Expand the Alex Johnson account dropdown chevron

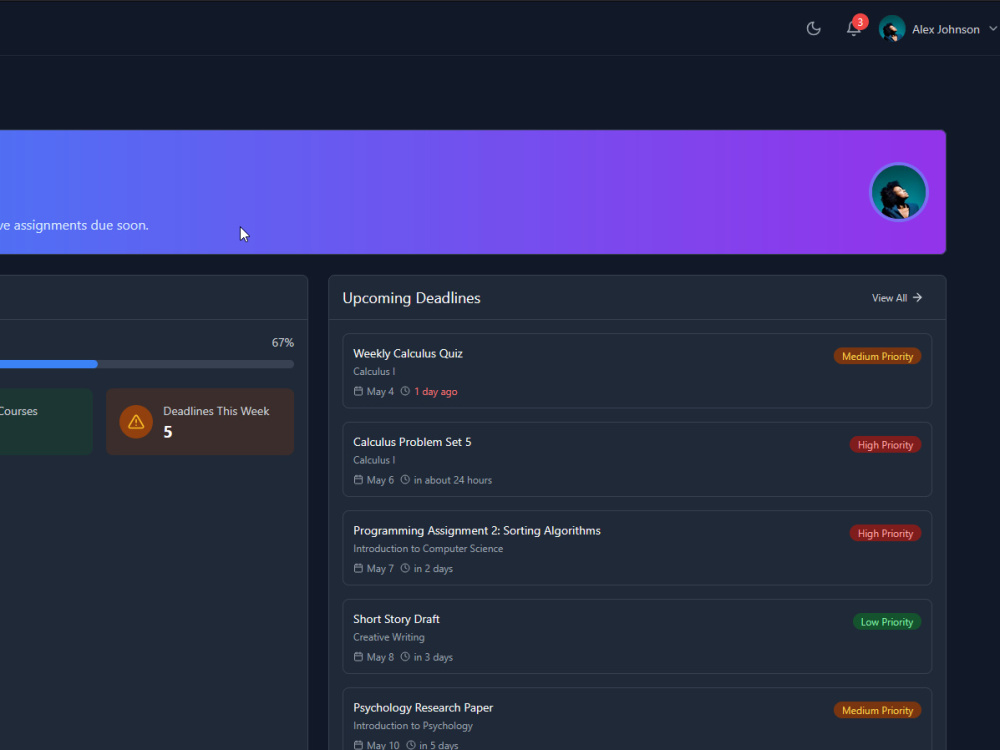pos(992,29)
